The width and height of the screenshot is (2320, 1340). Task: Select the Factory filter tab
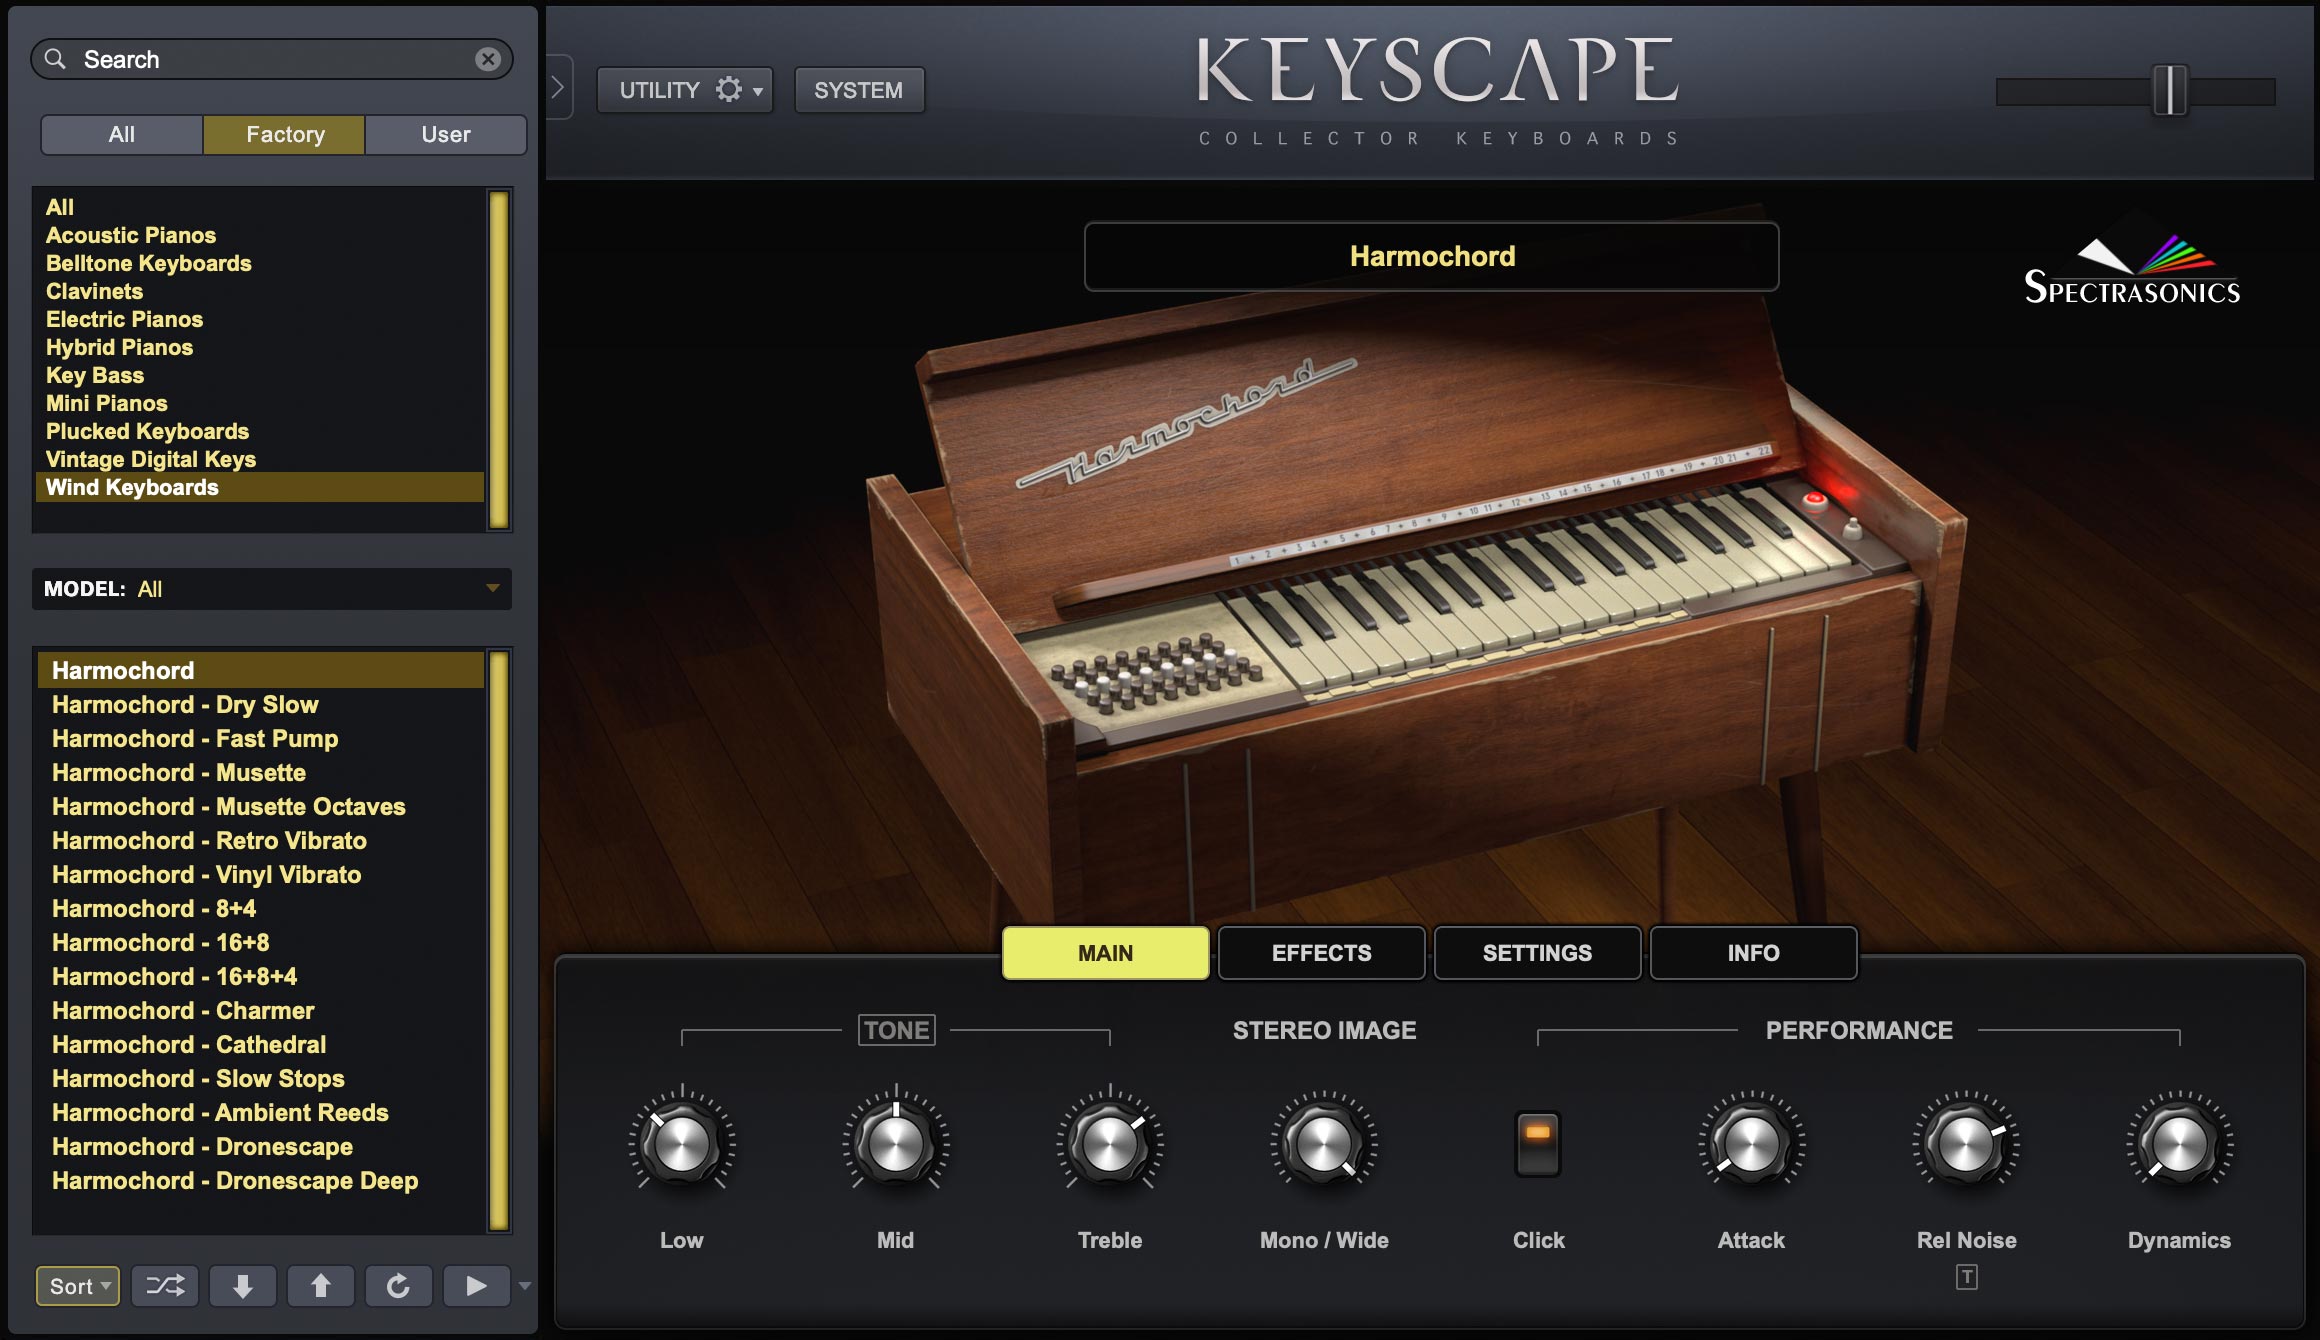(285, 134)
